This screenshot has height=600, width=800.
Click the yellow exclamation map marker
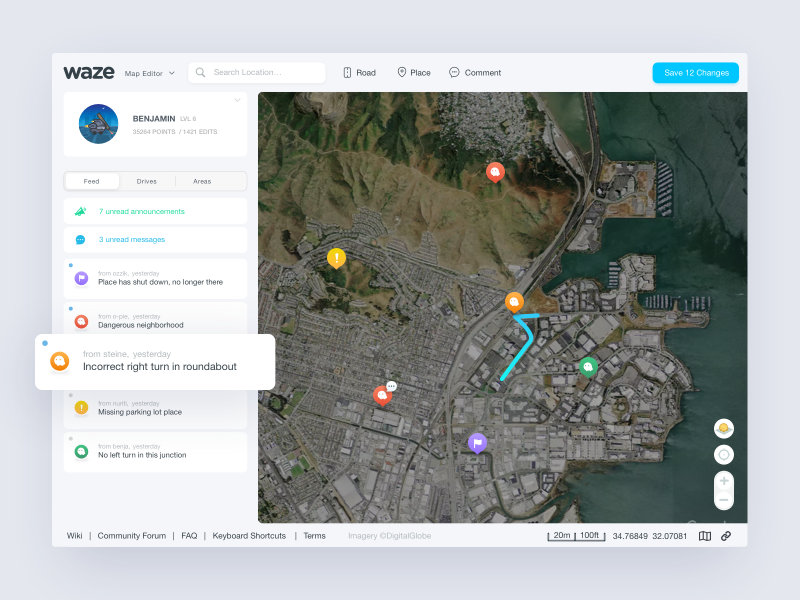(337, 258)
